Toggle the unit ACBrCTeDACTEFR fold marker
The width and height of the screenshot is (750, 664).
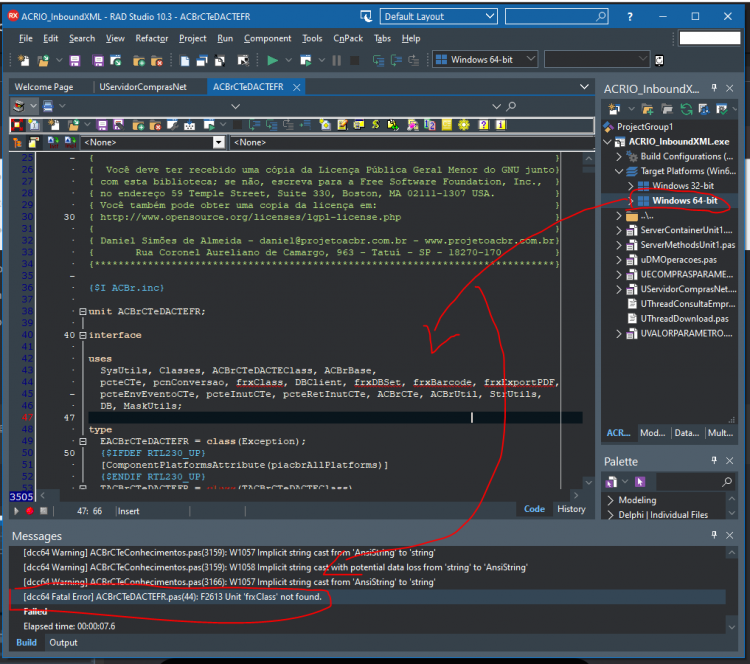[x=83, y=311]
